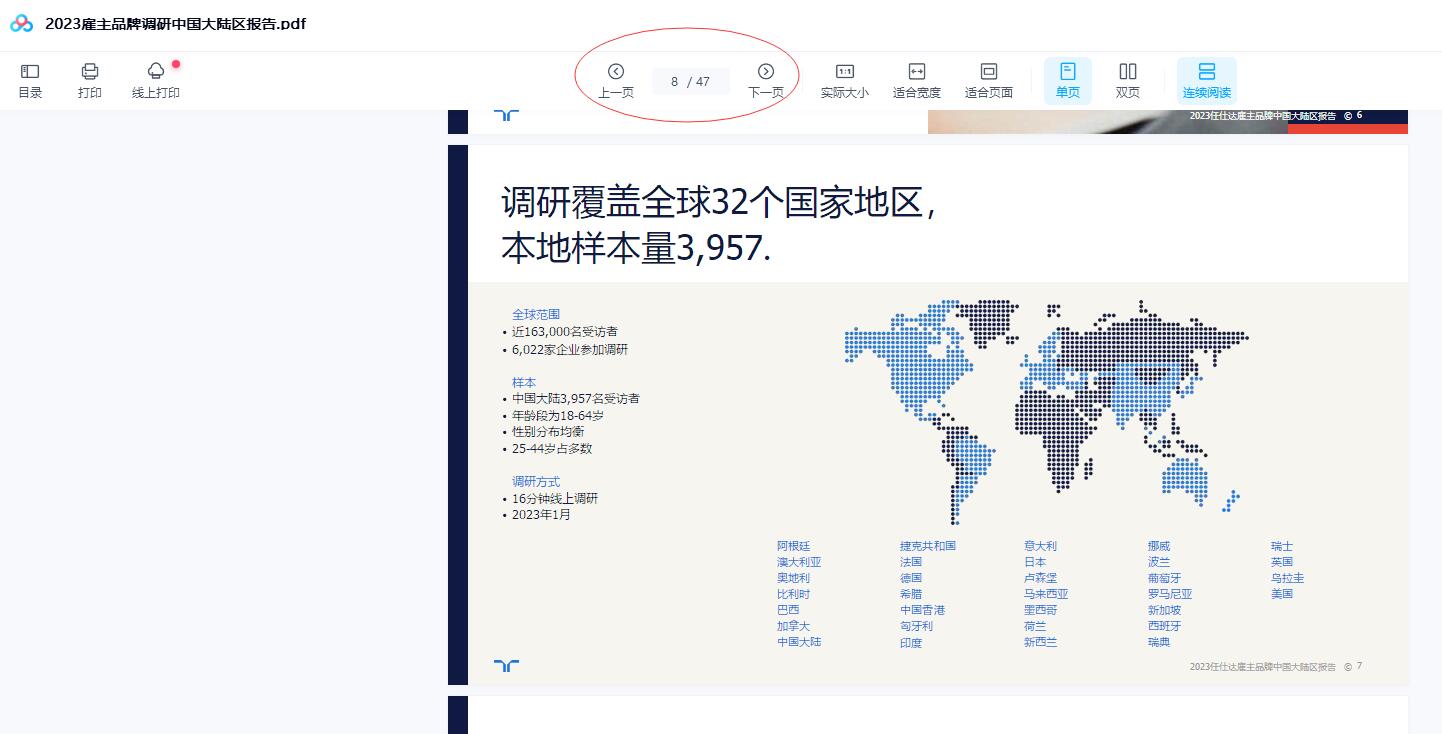Image resolution: width=1442 pixels, height=734 pixels.
Task: Open 线上打印 online print option
Action: [156, 80]
